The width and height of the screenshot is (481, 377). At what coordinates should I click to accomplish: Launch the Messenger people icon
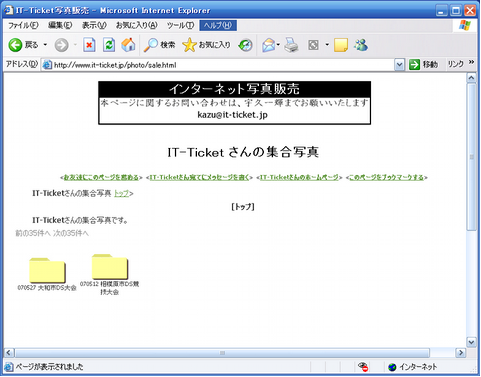tap(361, 45)
